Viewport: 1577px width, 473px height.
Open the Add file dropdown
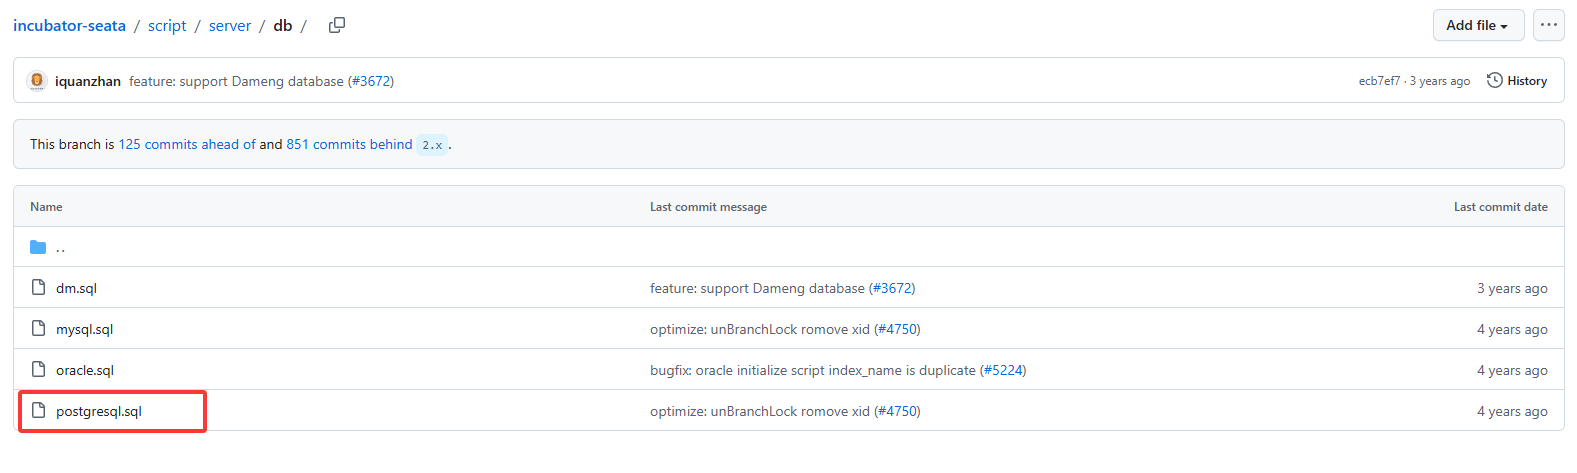[x=1477, y=25]
